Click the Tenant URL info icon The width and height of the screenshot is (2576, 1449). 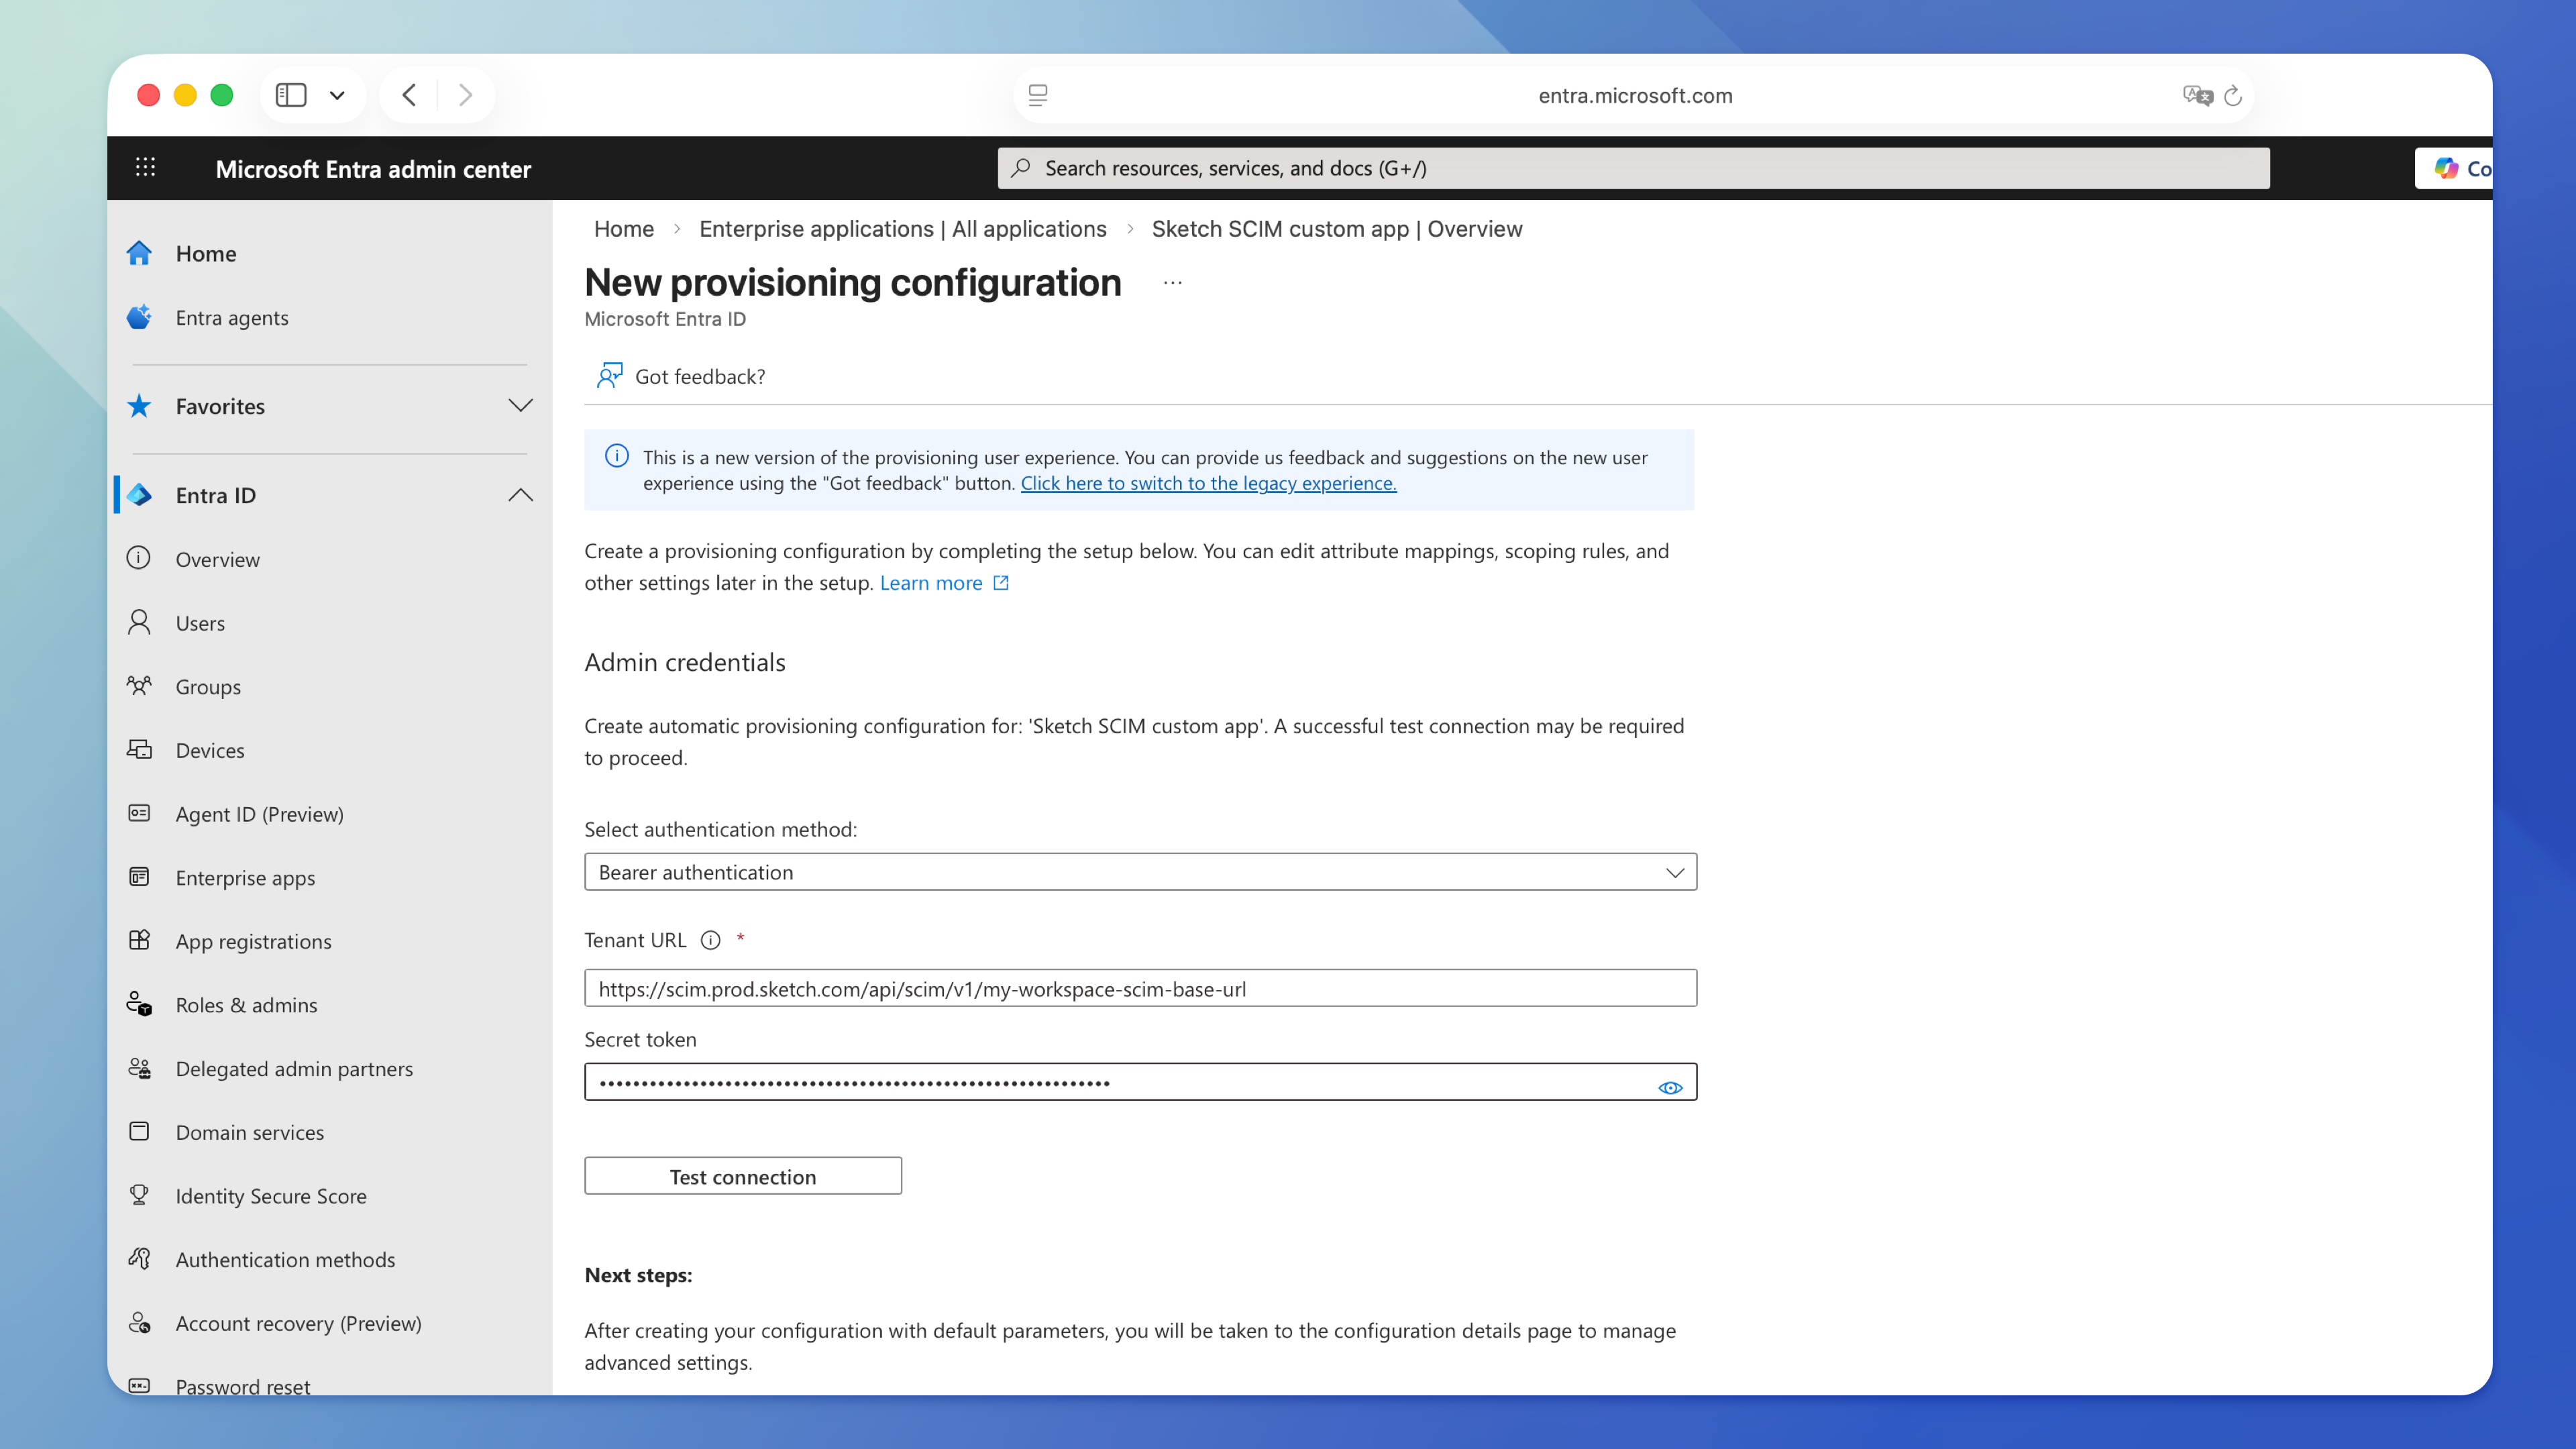click(710, 940)
